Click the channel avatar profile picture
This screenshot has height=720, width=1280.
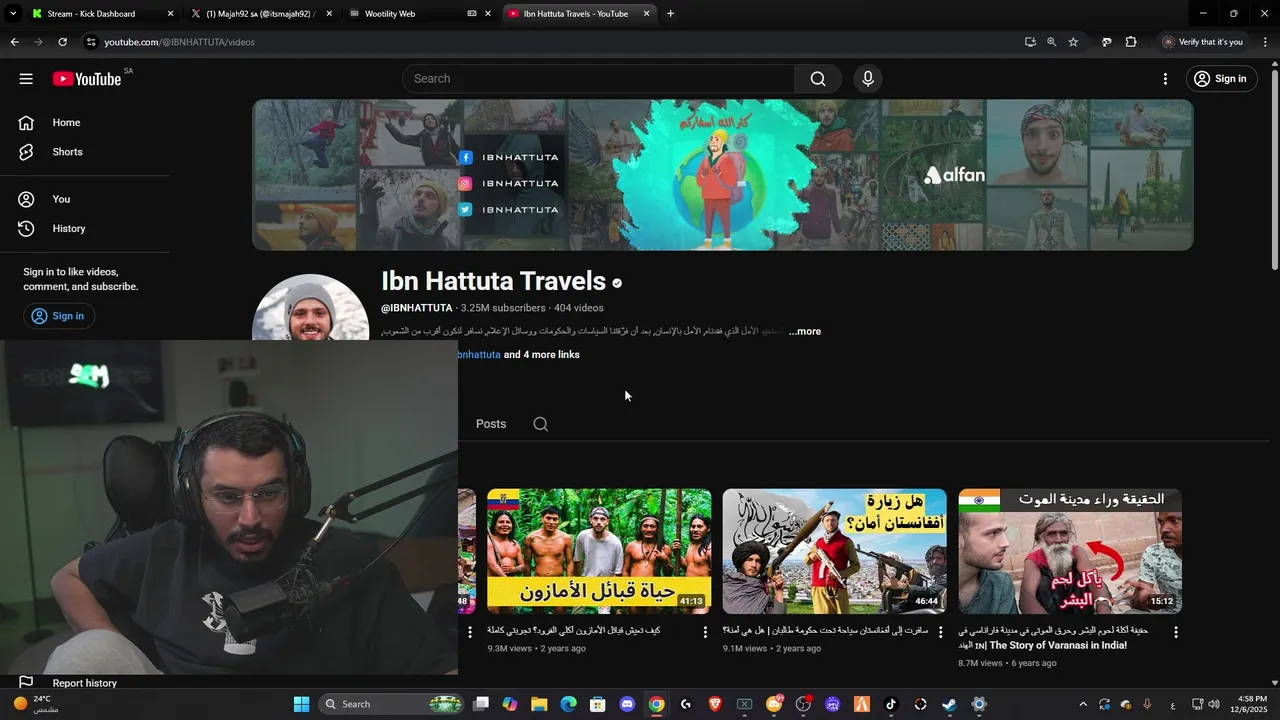tap(311, 310)
